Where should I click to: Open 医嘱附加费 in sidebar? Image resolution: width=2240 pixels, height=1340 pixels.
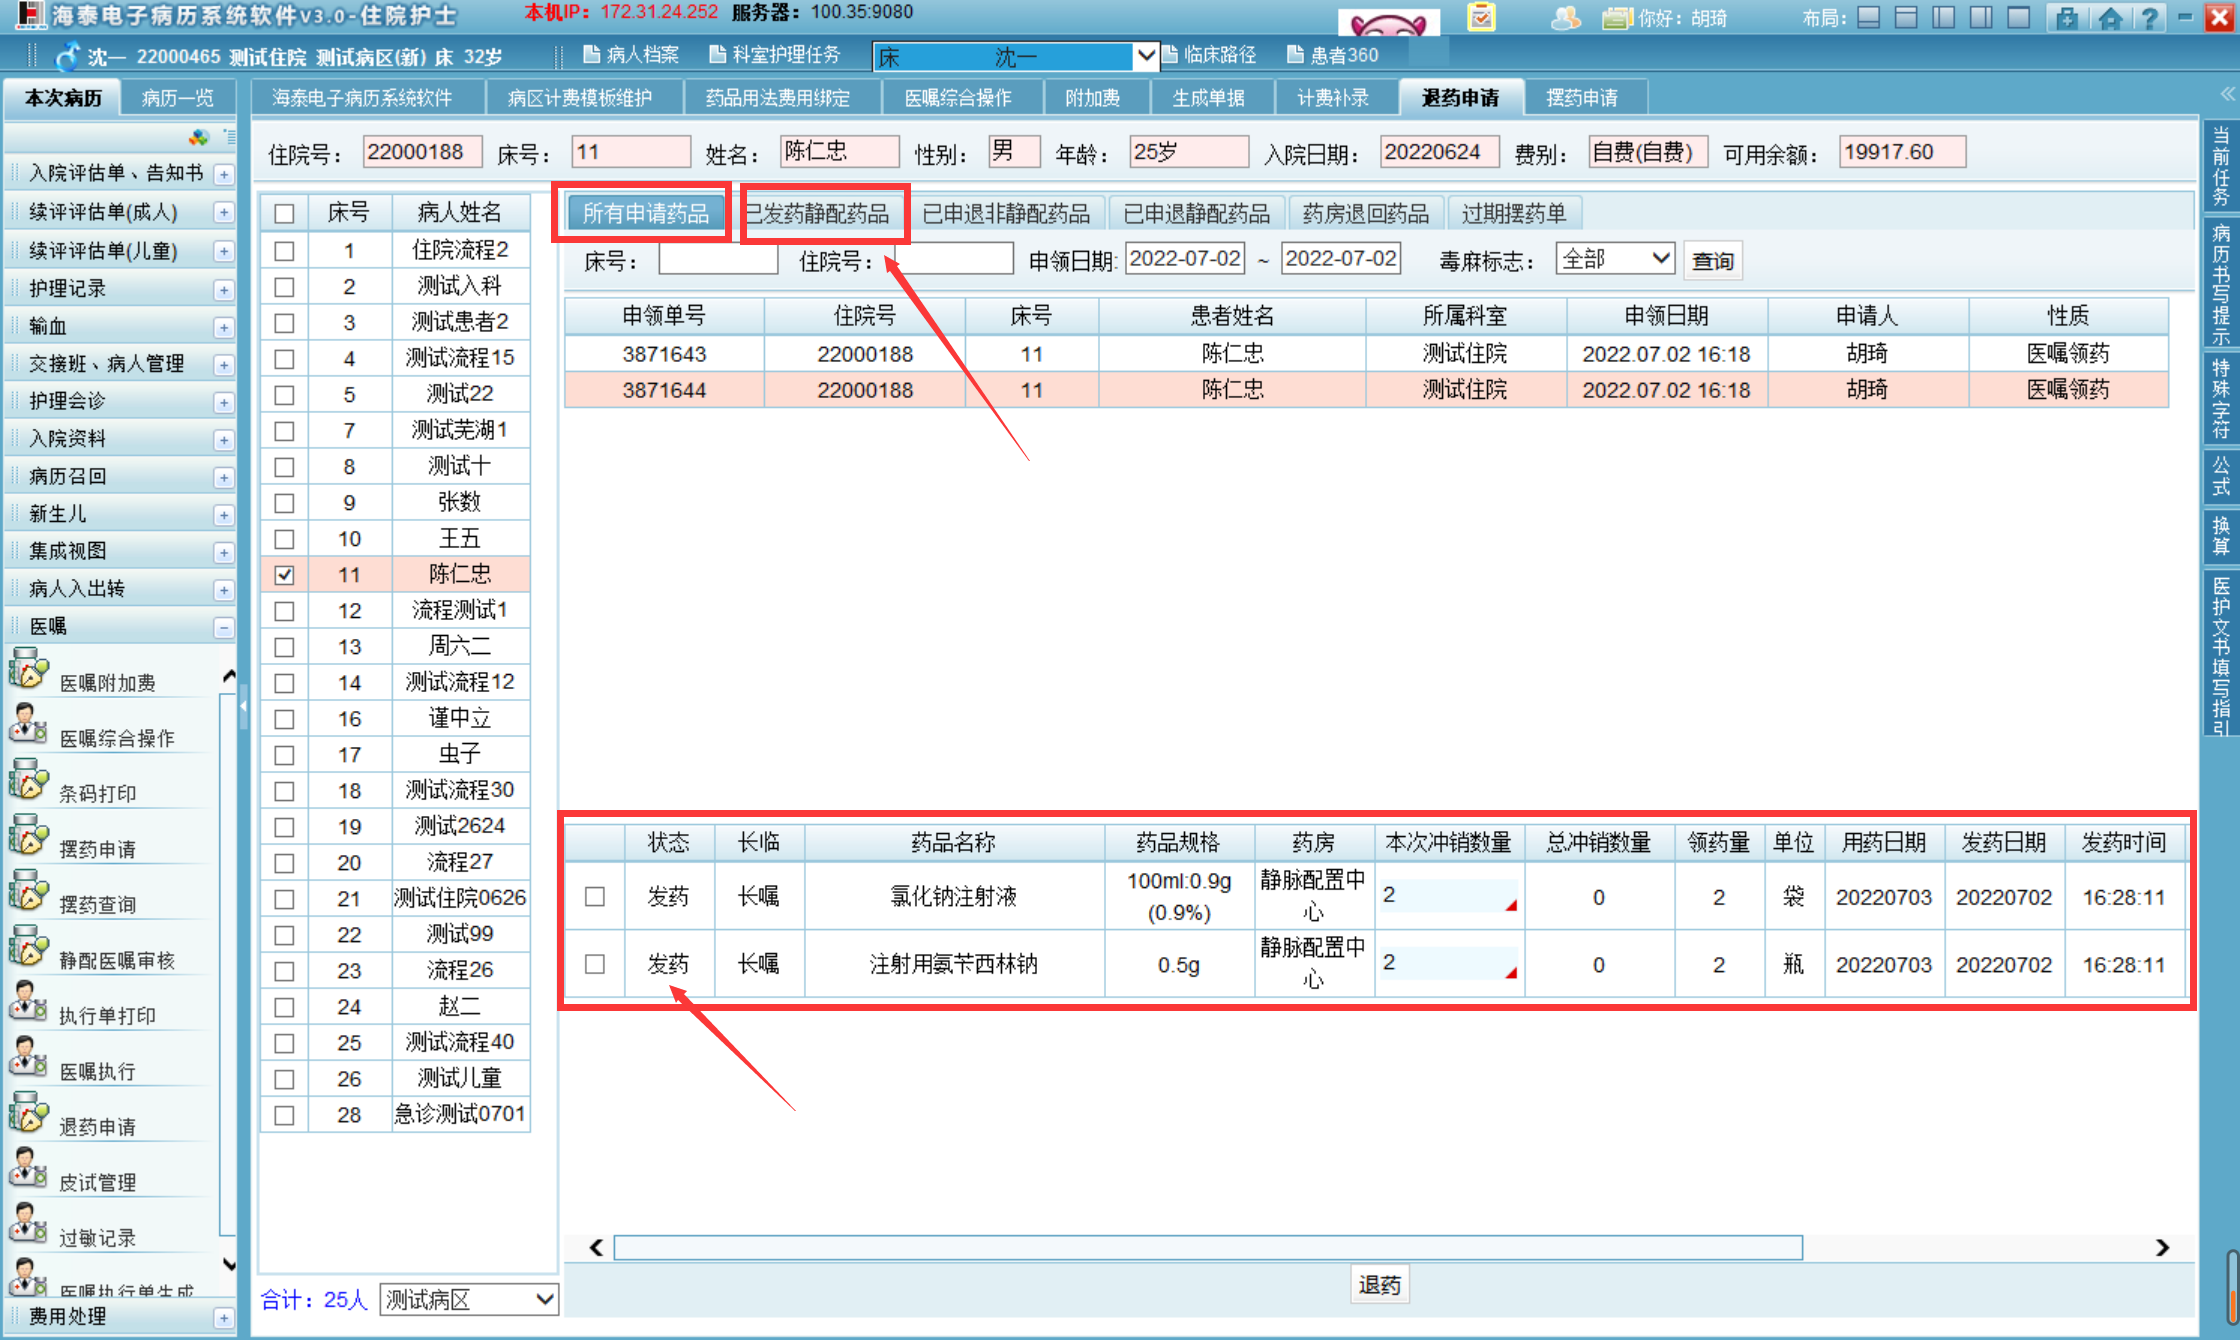(x=107, y=682)
